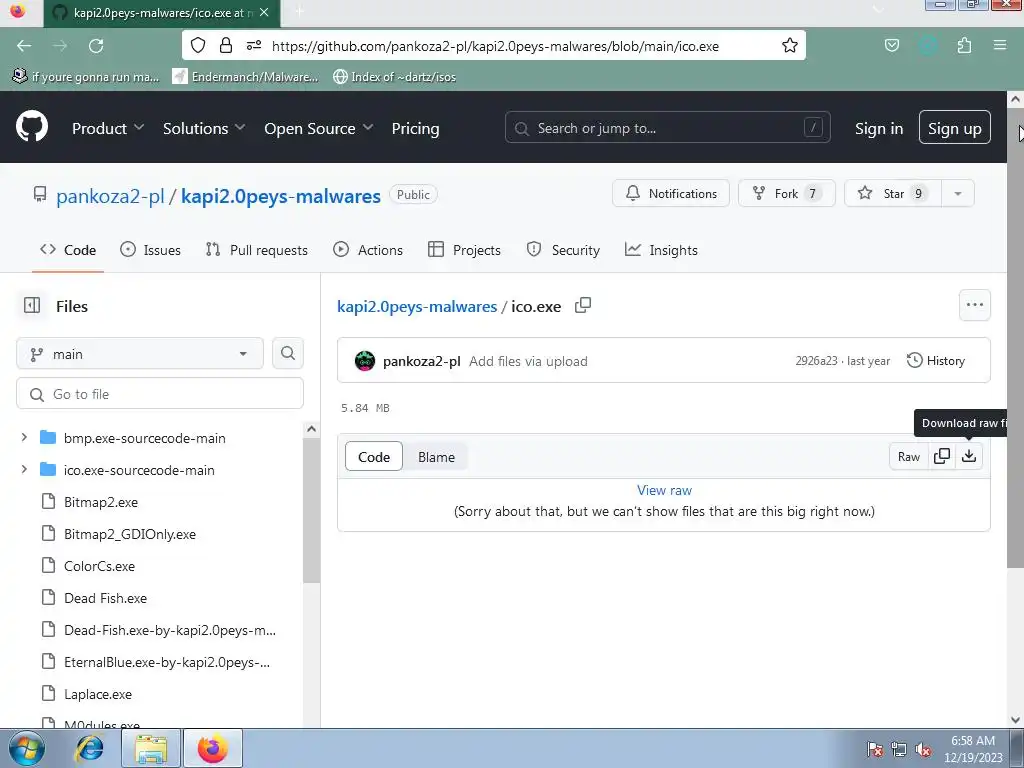The height and width of the screenshot is (768, 1024).
Task: Click the Notifications button
Action: [671, 193]
